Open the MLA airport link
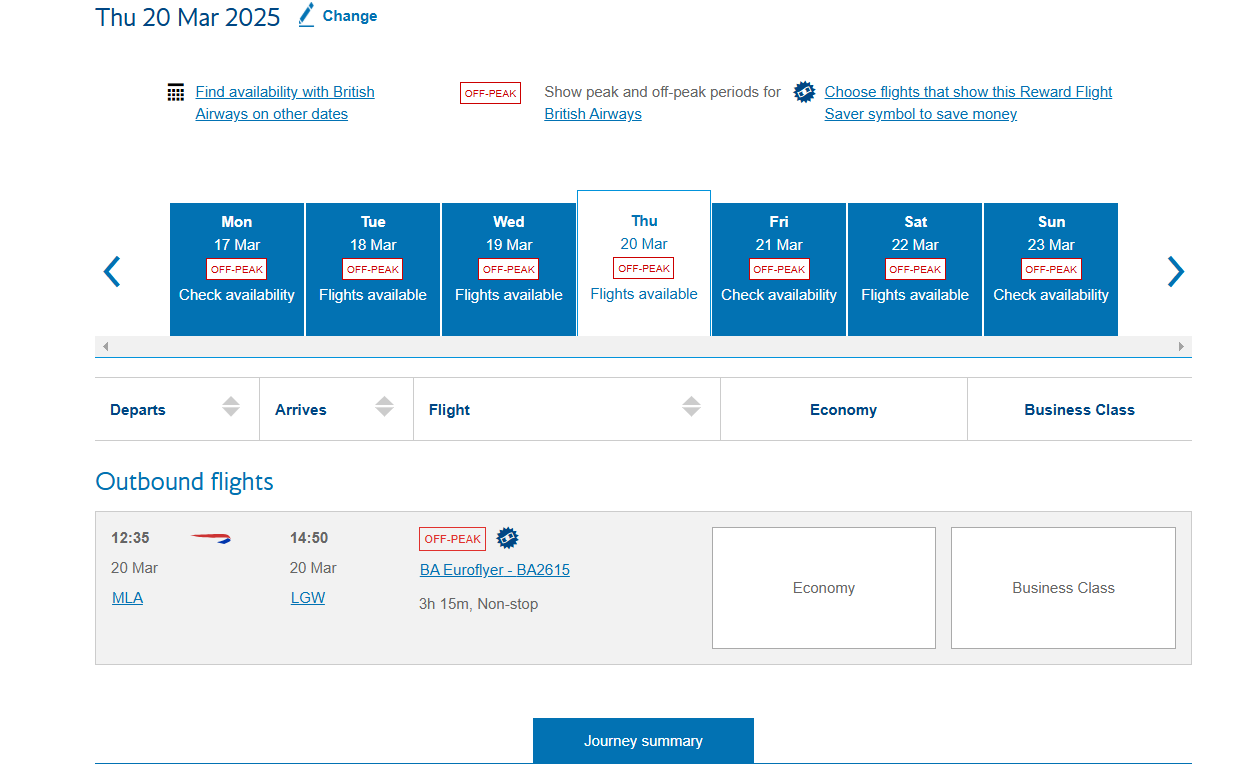The width and height of the screenshot is (1257, 772). [127, 598]
